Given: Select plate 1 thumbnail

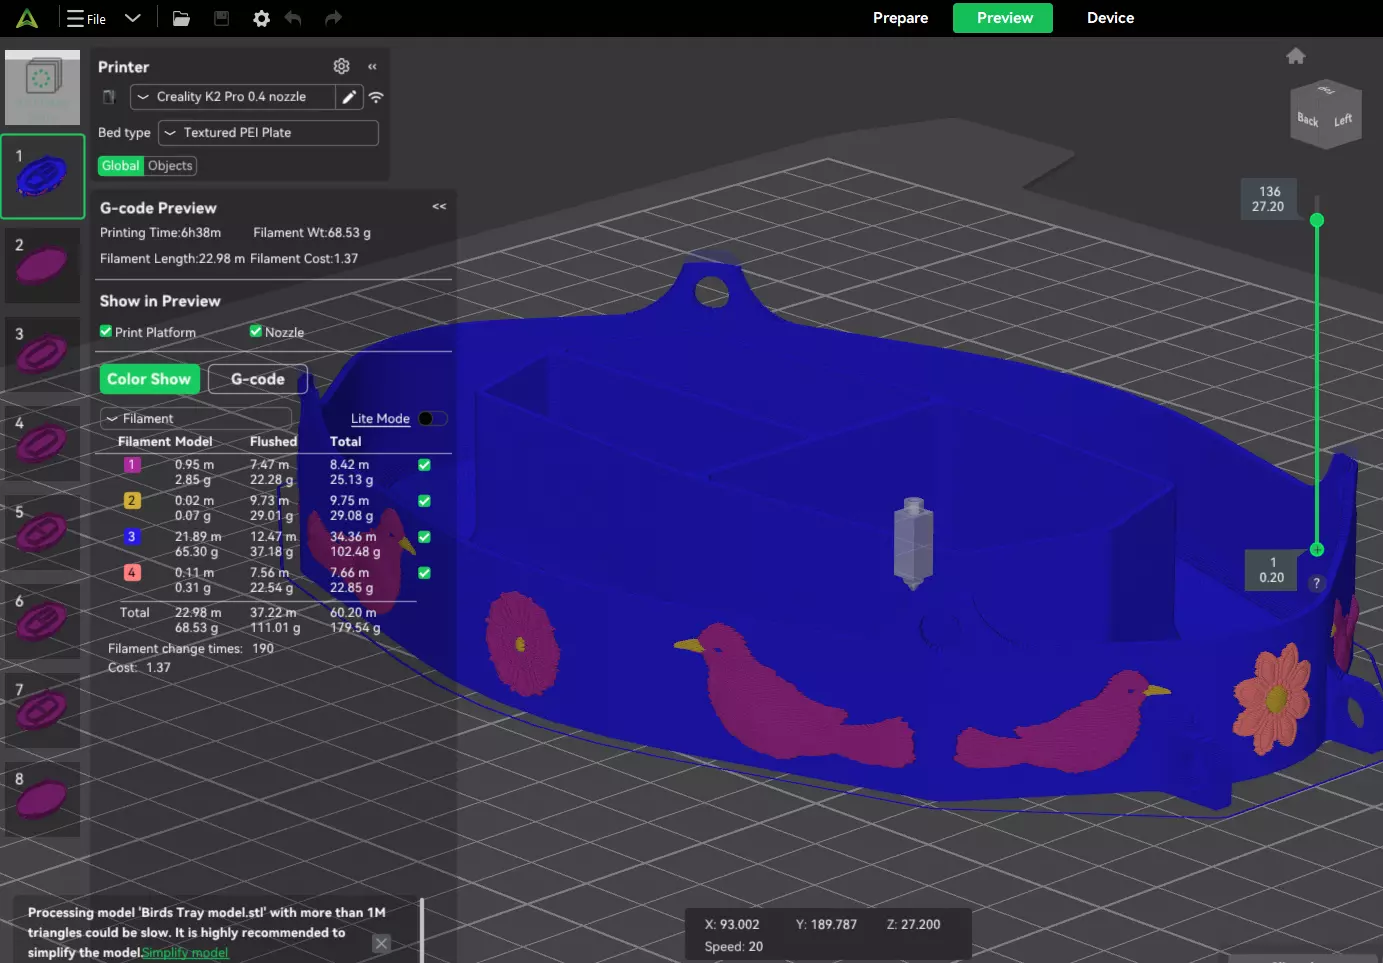Looking at the screenshot, I should point(43,176).
